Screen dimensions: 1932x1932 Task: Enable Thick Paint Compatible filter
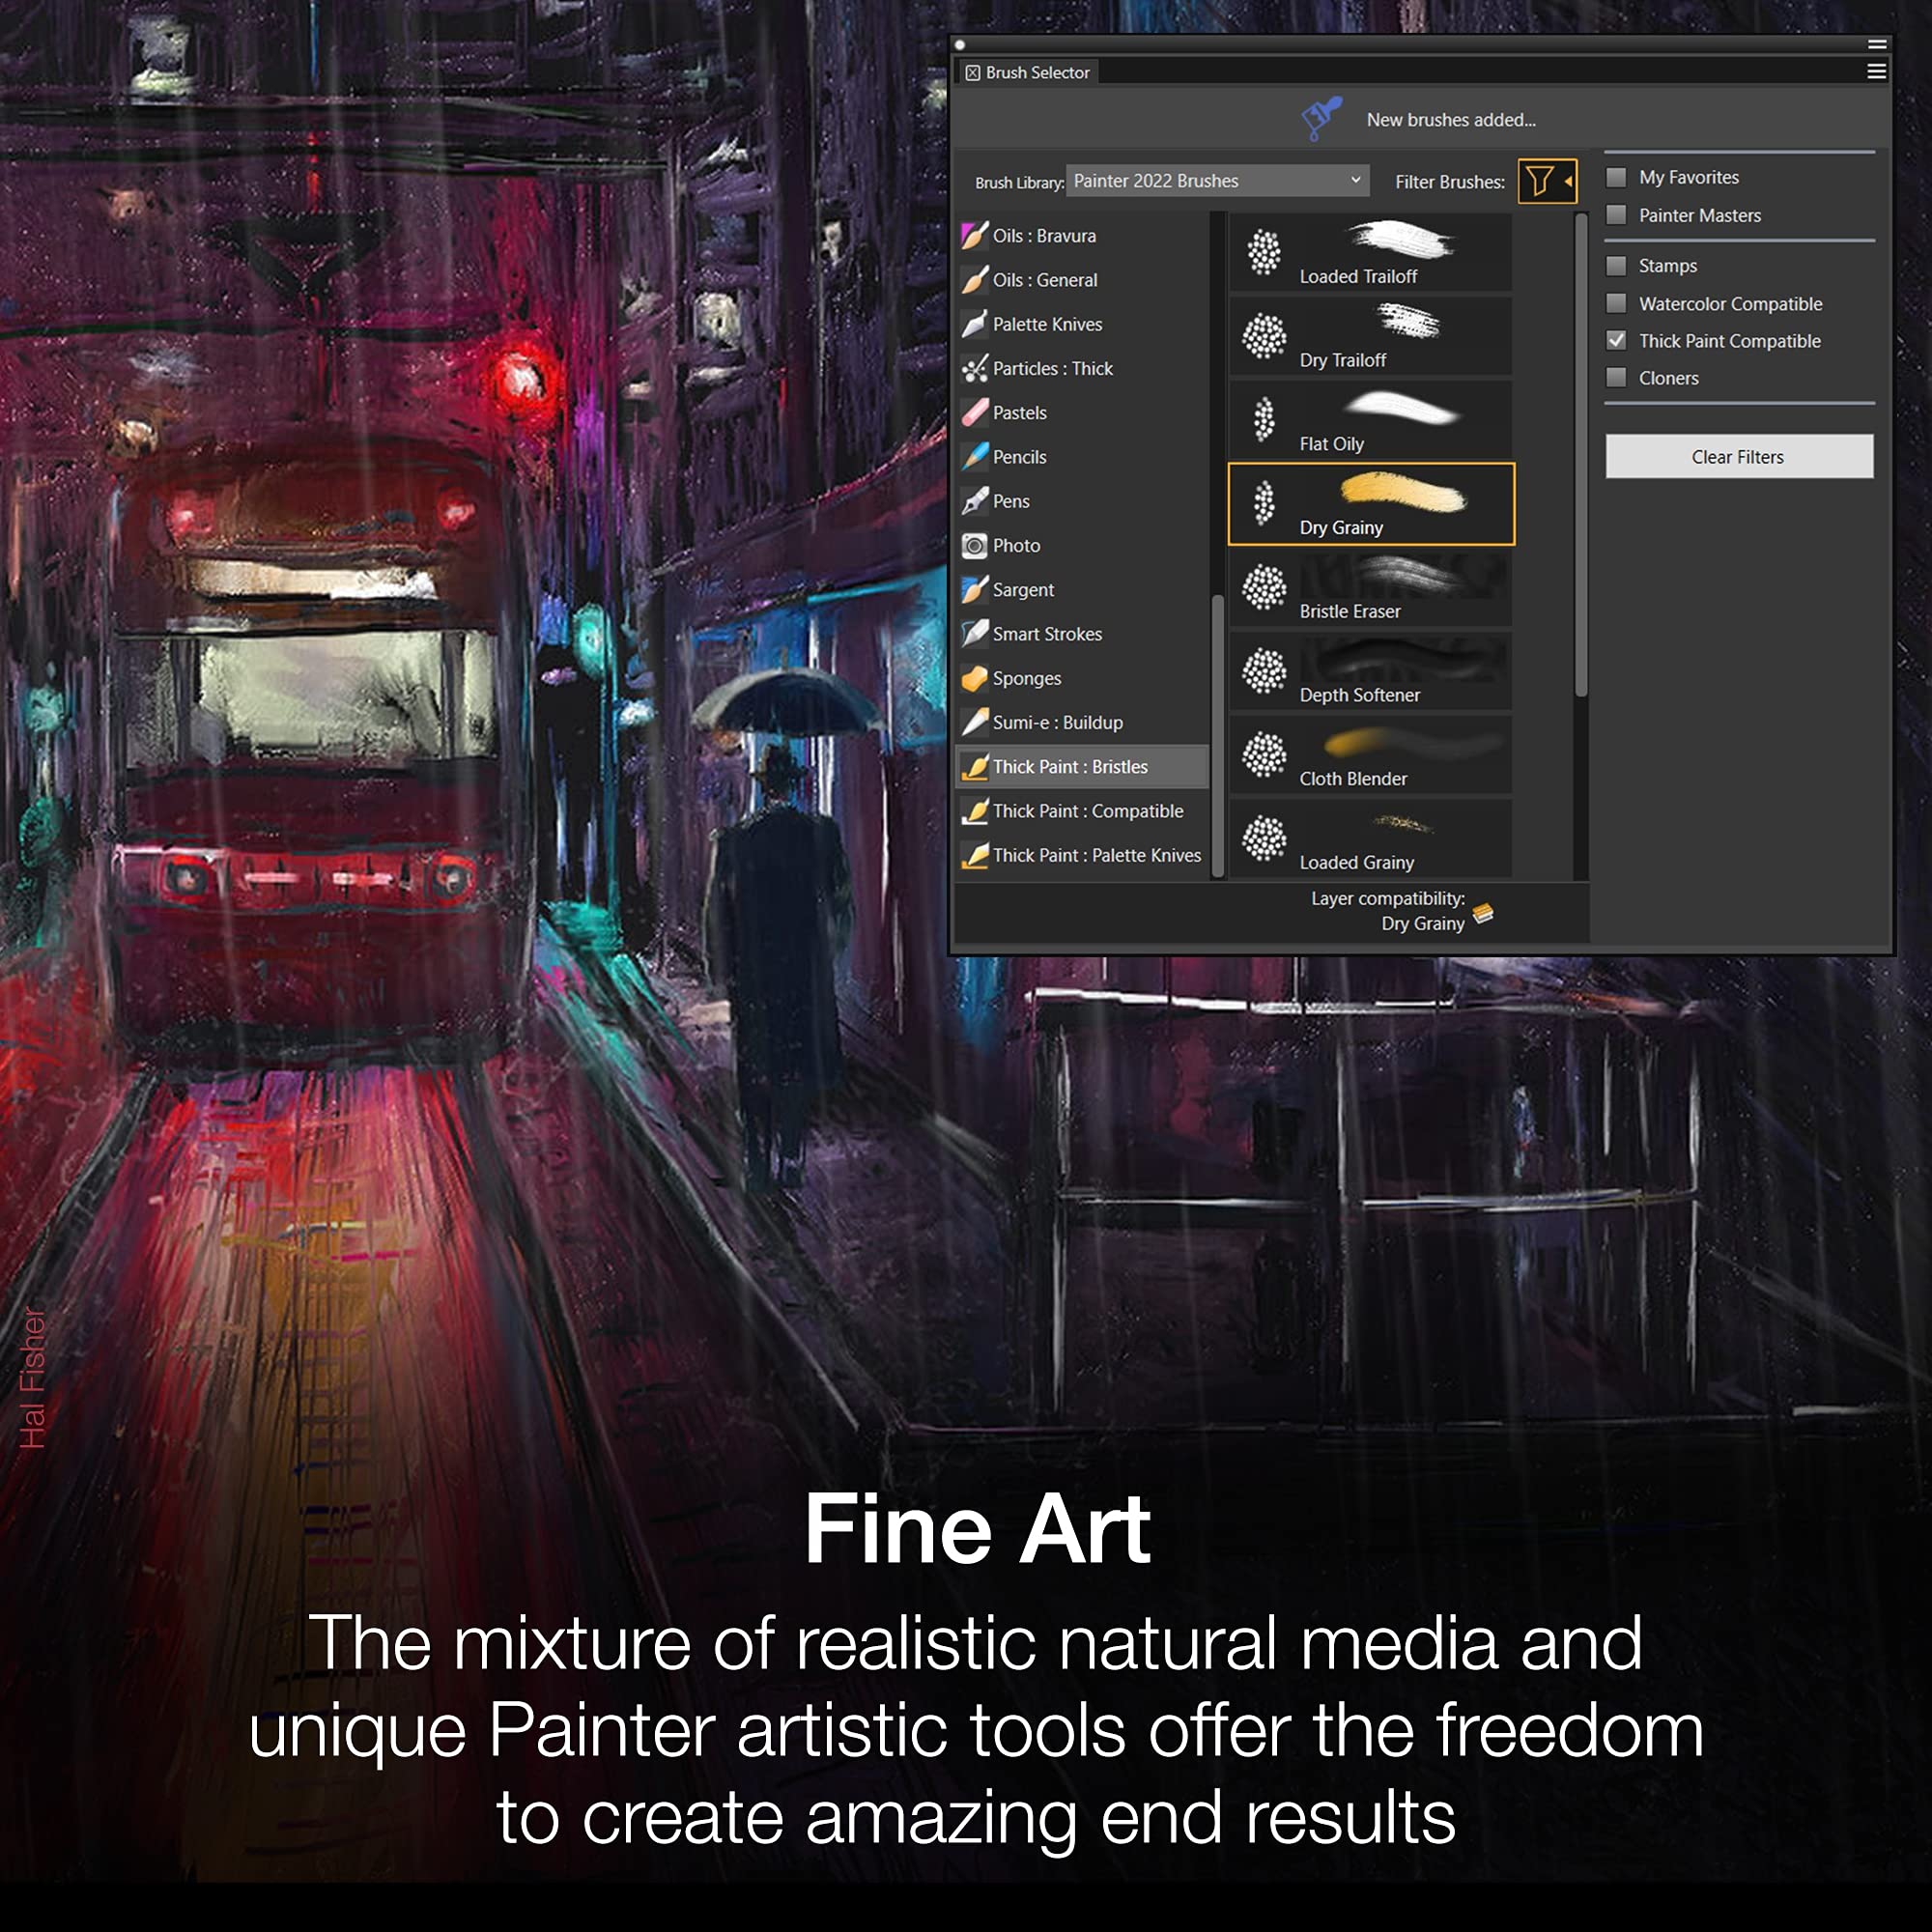pyautogui.click(x=1611, y=340)
